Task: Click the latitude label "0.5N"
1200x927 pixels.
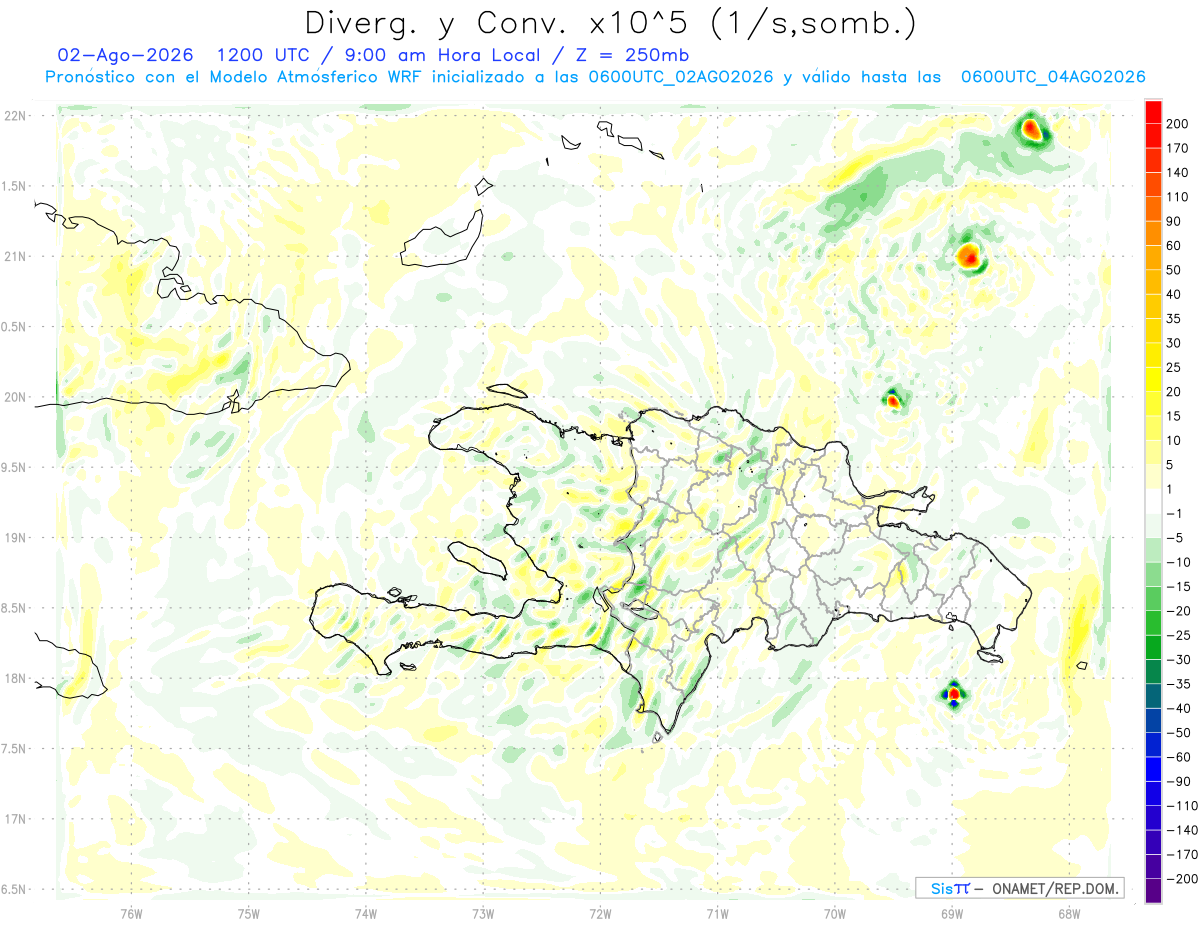Action: [x=15, y=327]
